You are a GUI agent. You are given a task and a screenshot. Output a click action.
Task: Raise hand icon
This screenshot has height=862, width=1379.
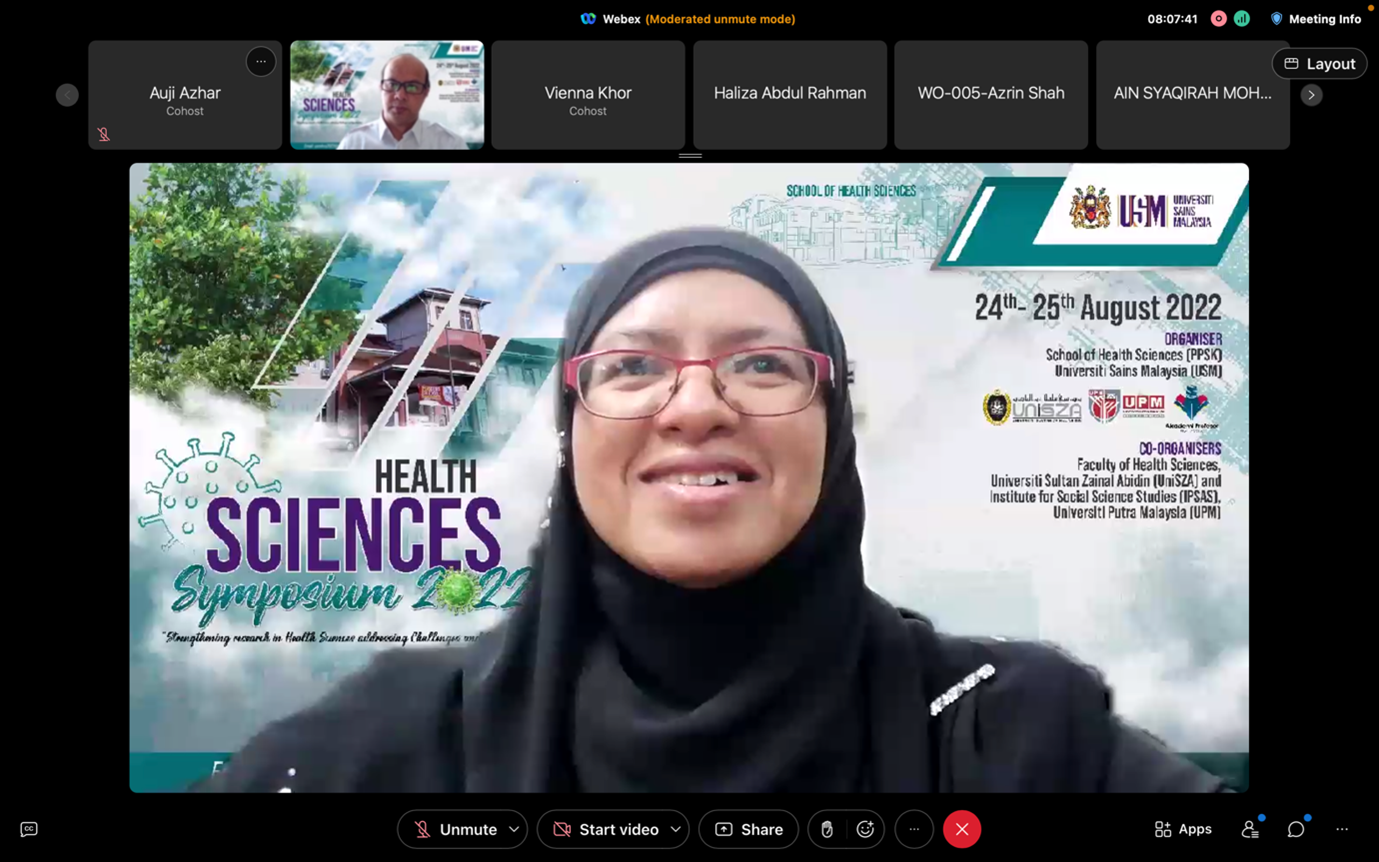(x=827, y=829)
